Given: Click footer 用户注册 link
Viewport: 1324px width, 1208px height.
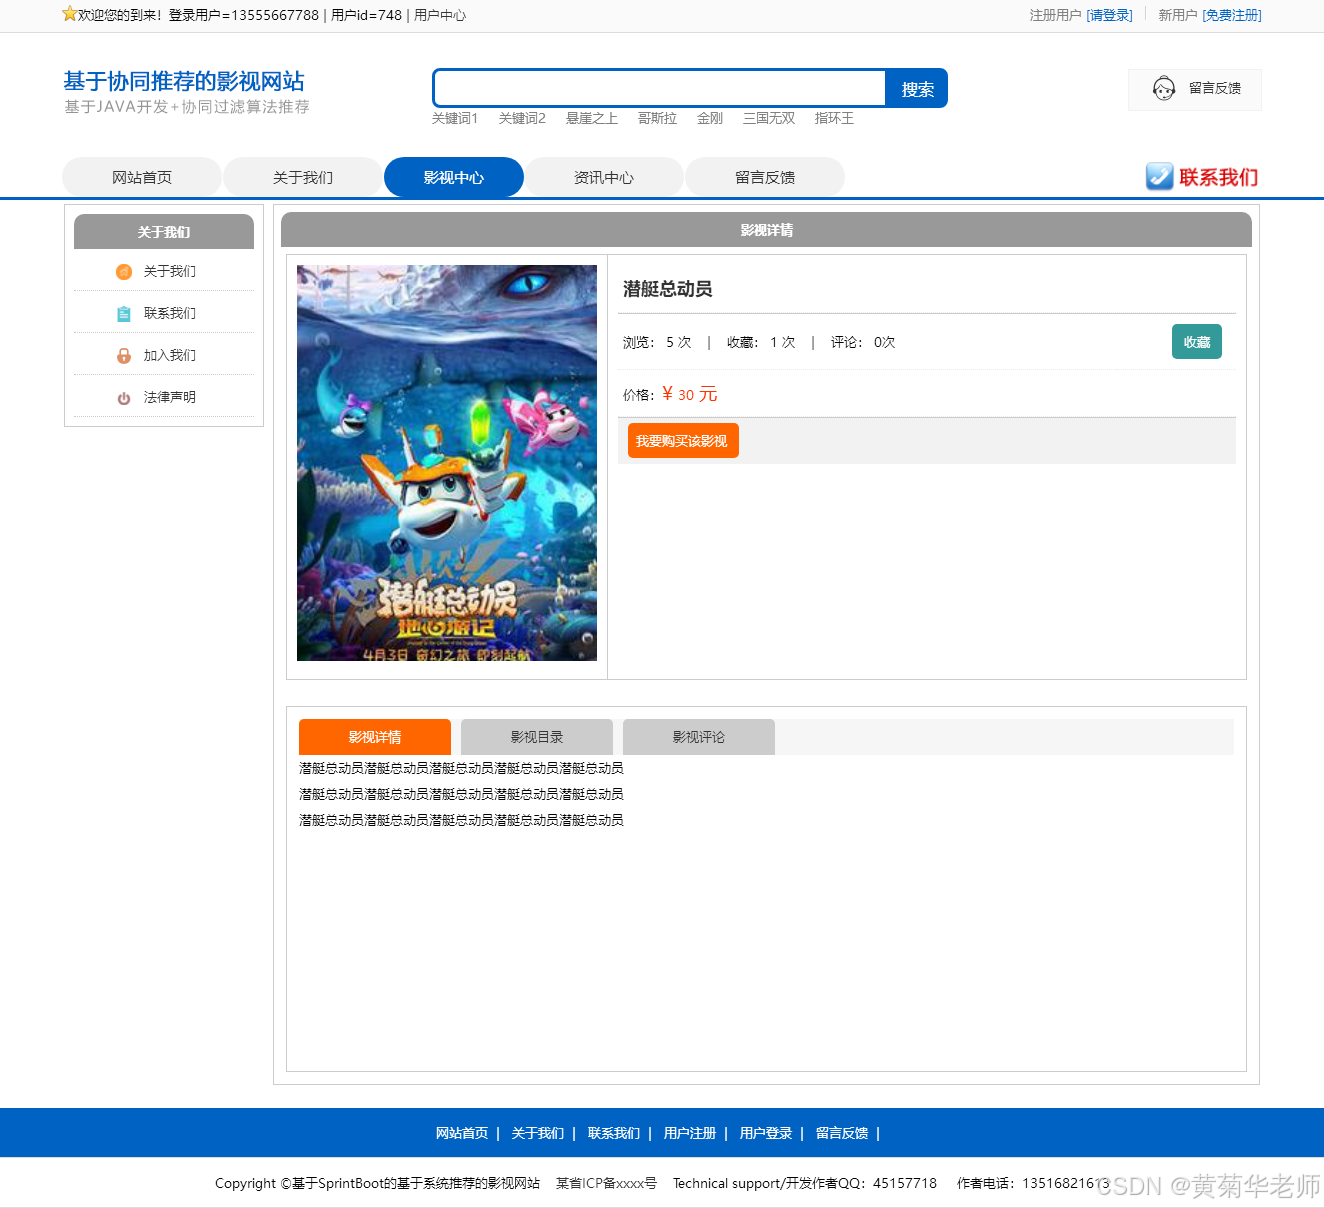Looking at the screenshot, I should 690,1133.
